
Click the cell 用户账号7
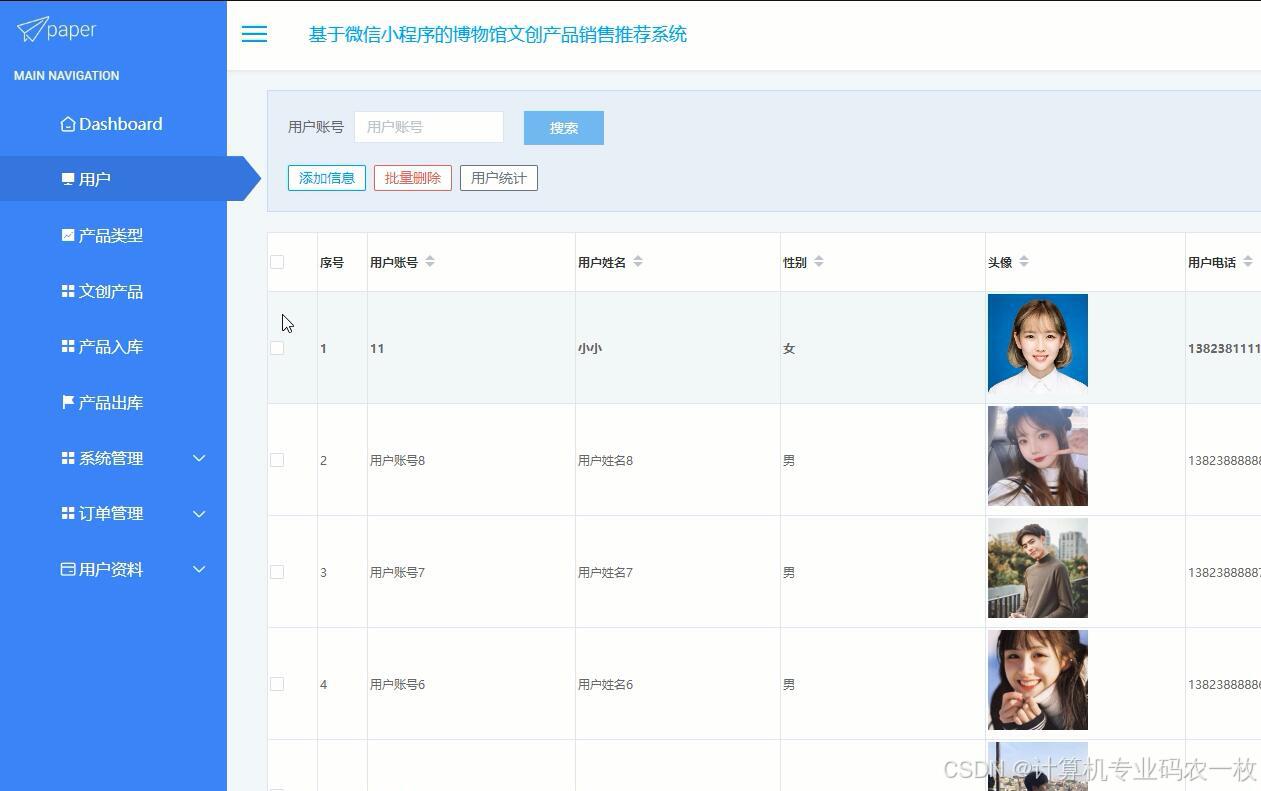coord(398,572)
